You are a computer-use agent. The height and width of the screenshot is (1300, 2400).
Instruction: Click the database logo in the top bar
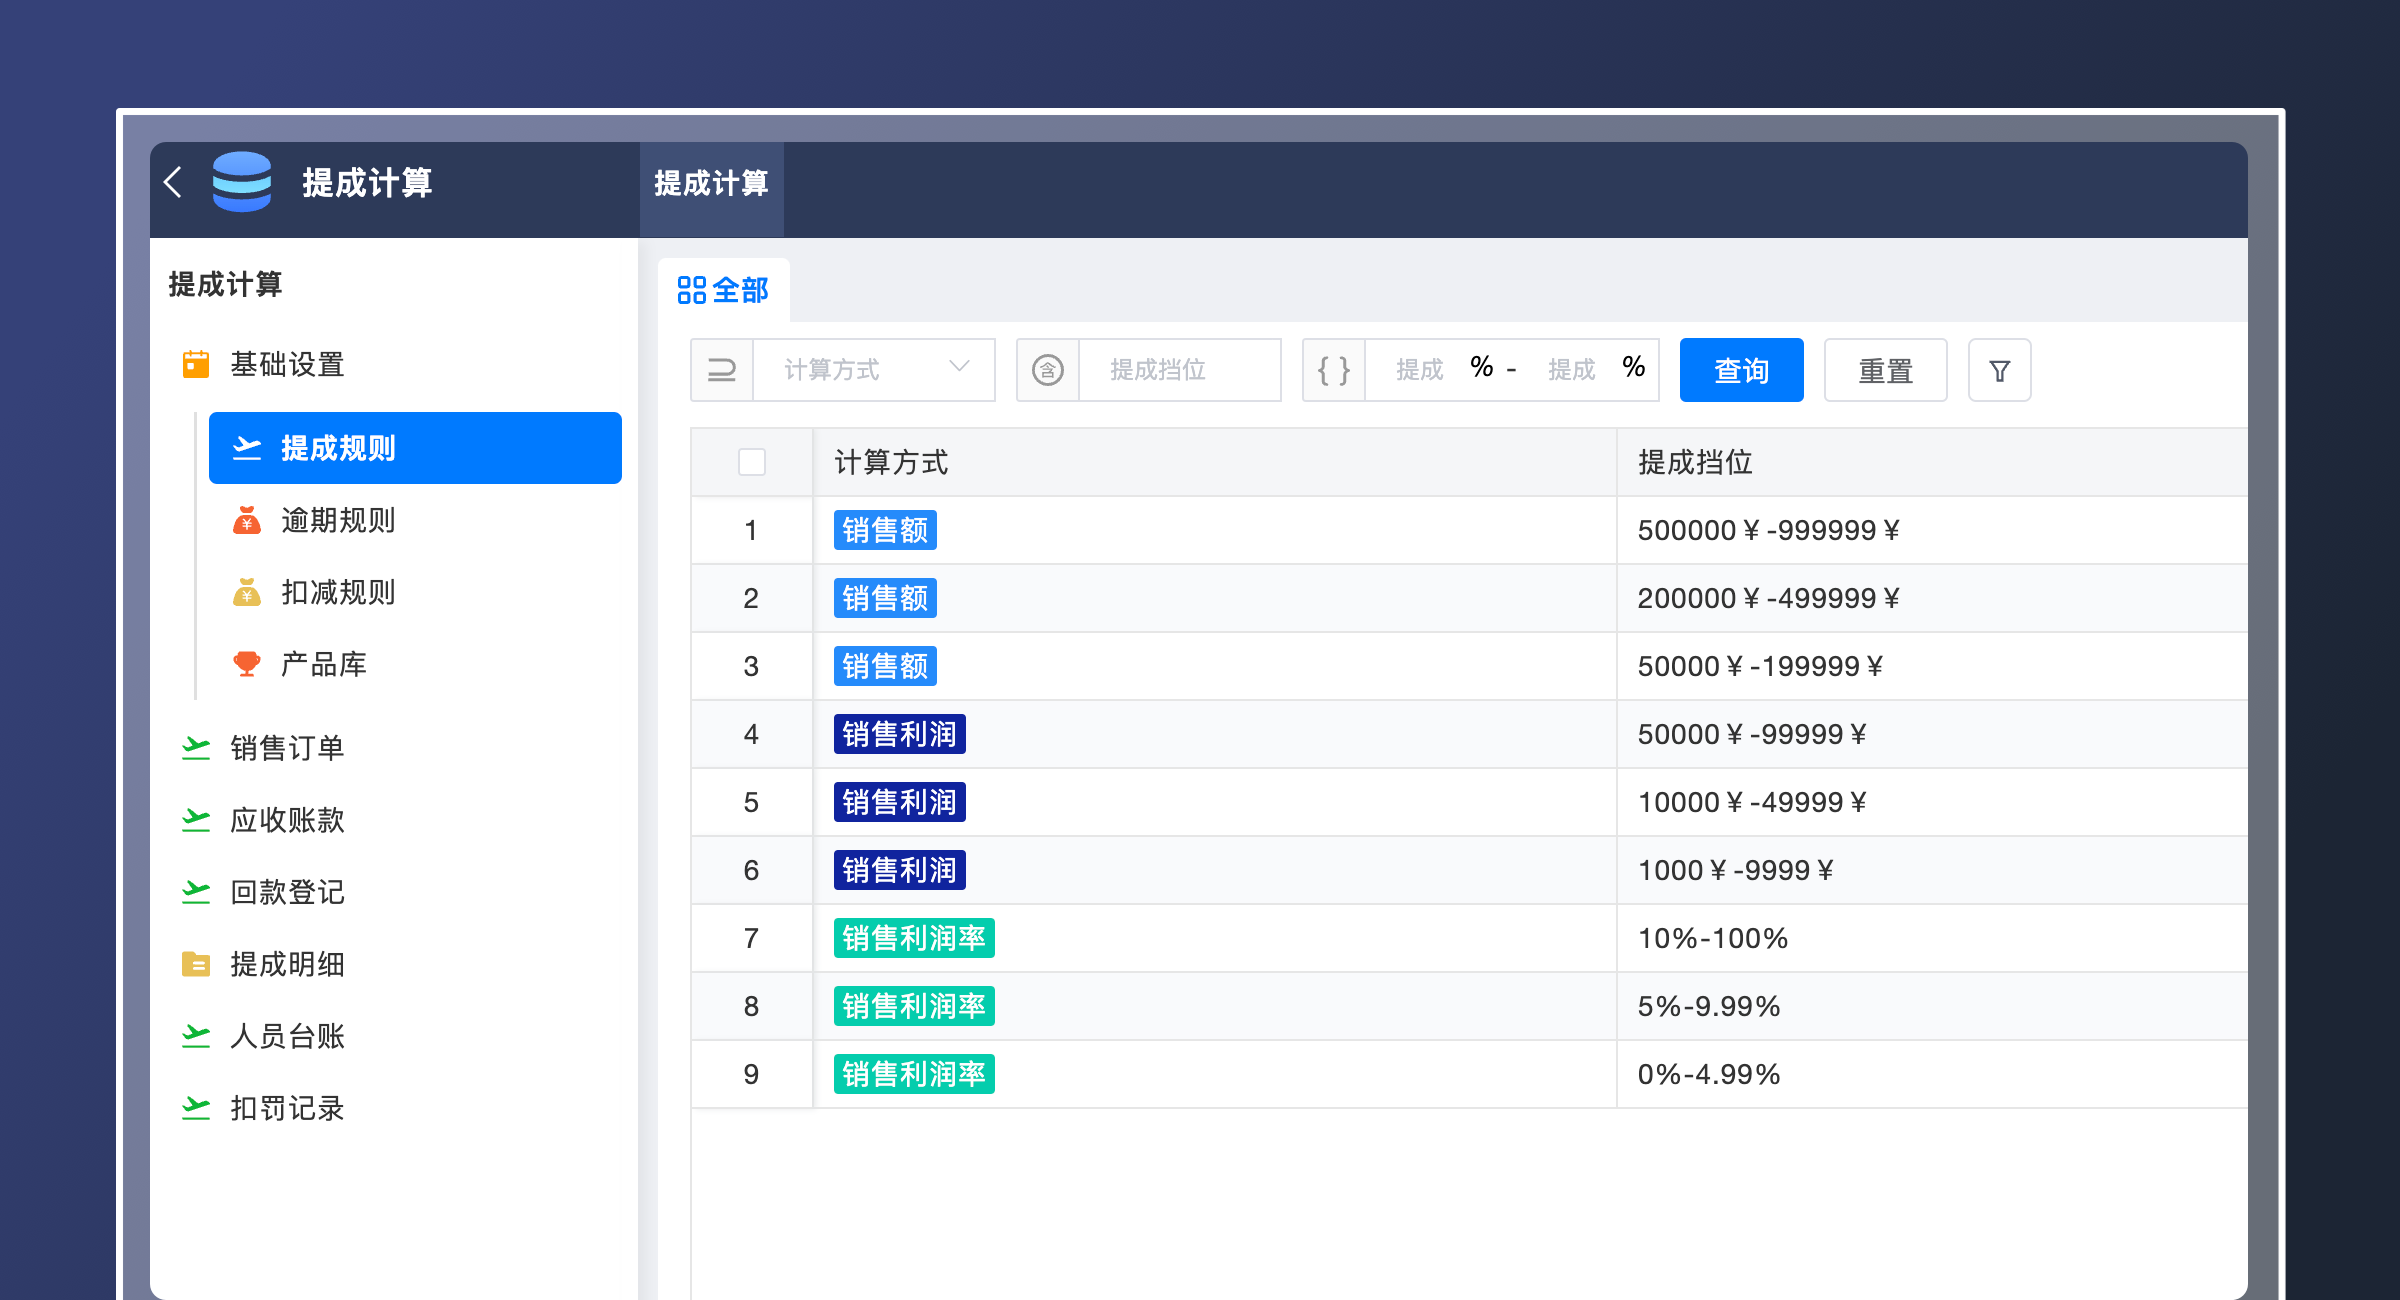[x=242, y=184]
